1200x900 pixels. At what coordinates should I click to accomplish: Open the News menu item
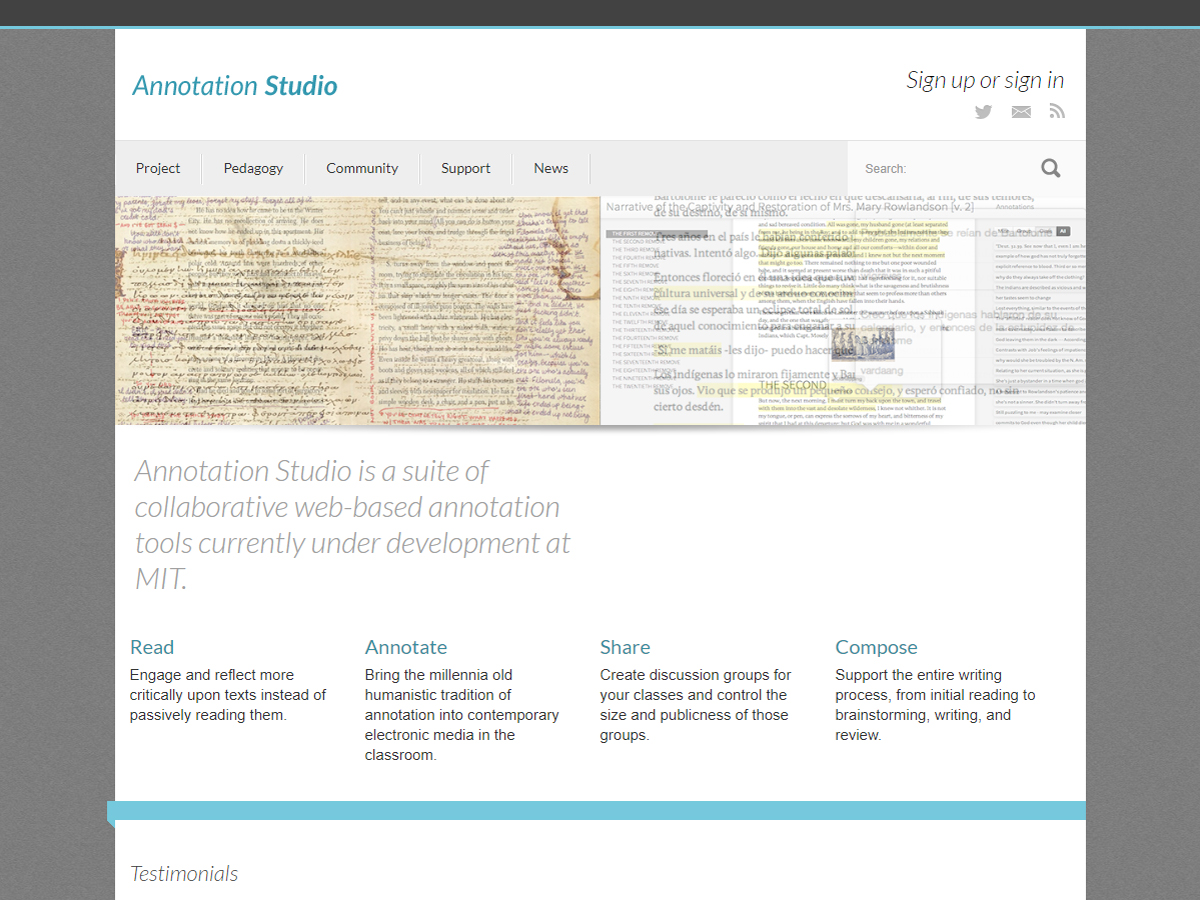[551, 168]
